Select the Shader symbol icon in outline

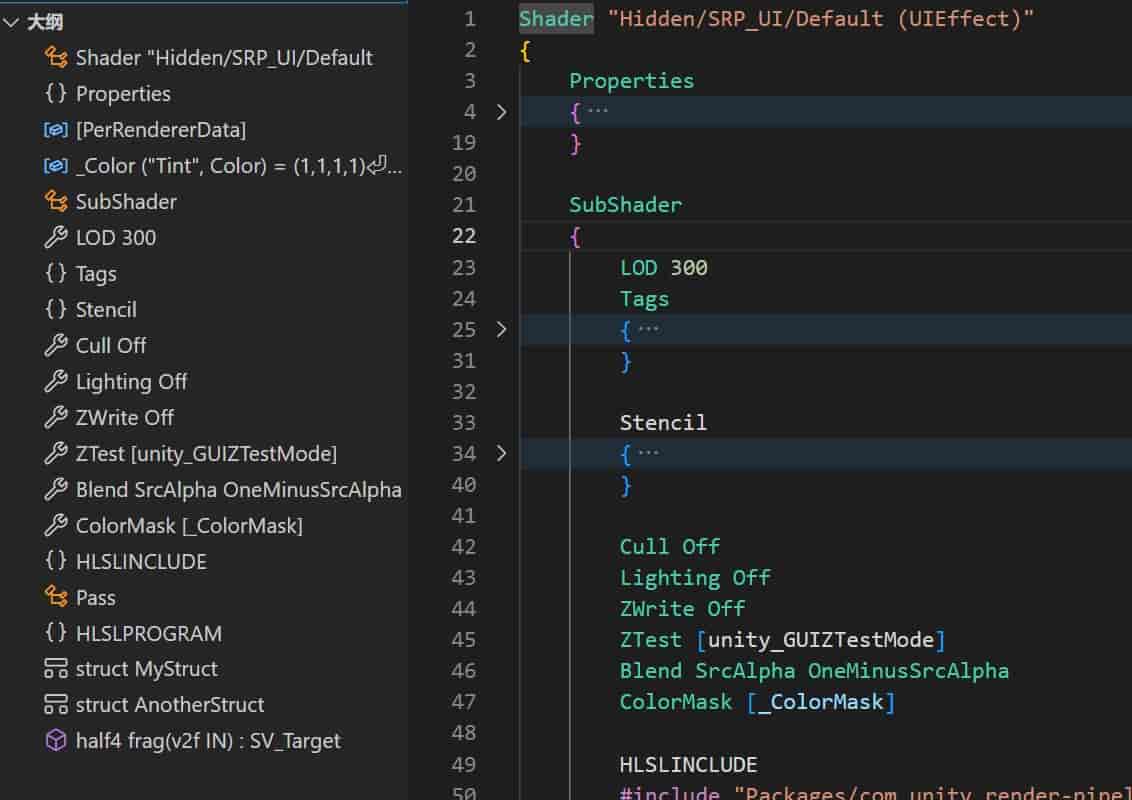pos(55,57)
